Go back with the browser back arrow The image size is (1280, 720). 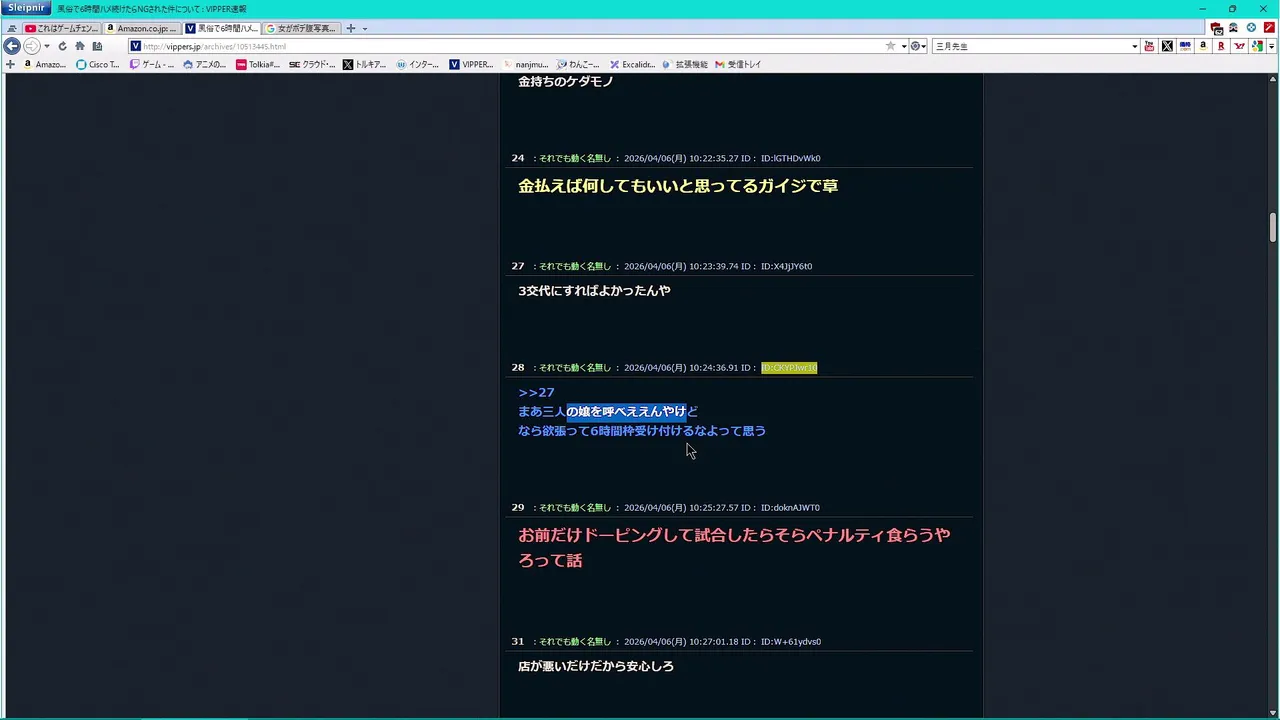[12, 46]
